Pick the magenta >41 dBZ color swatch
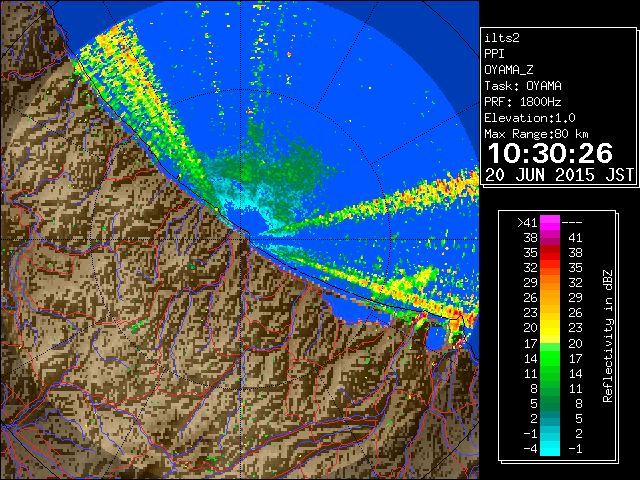This screenshot has width=640, height=480. click(550, 223)
